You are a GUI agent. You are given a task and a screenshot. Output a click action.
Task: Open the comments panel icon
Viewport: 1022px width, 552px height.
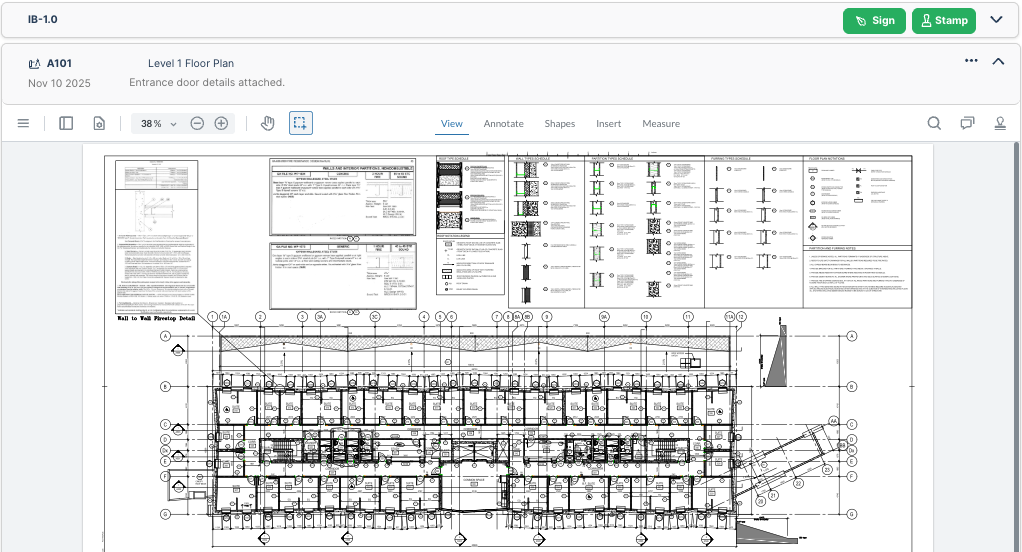point(967,124)
